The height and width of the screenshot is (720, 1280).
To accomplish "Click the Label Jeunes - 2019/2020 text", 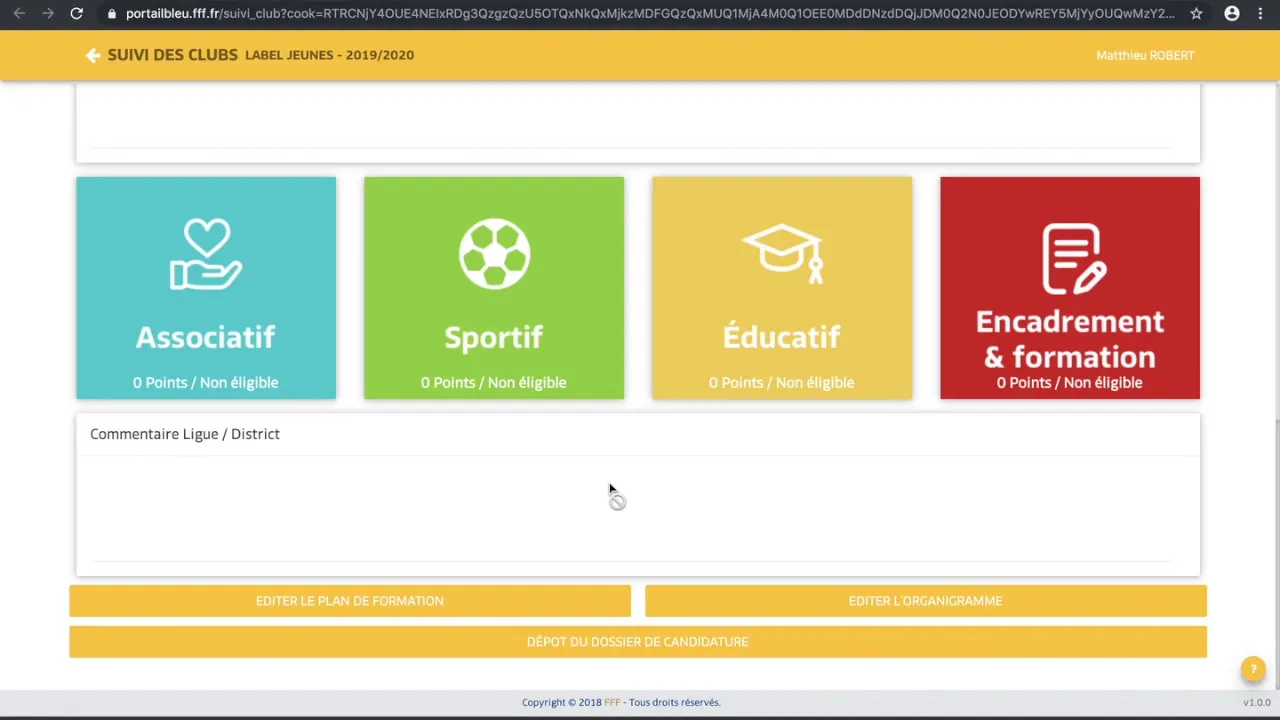I will point(329,55).
